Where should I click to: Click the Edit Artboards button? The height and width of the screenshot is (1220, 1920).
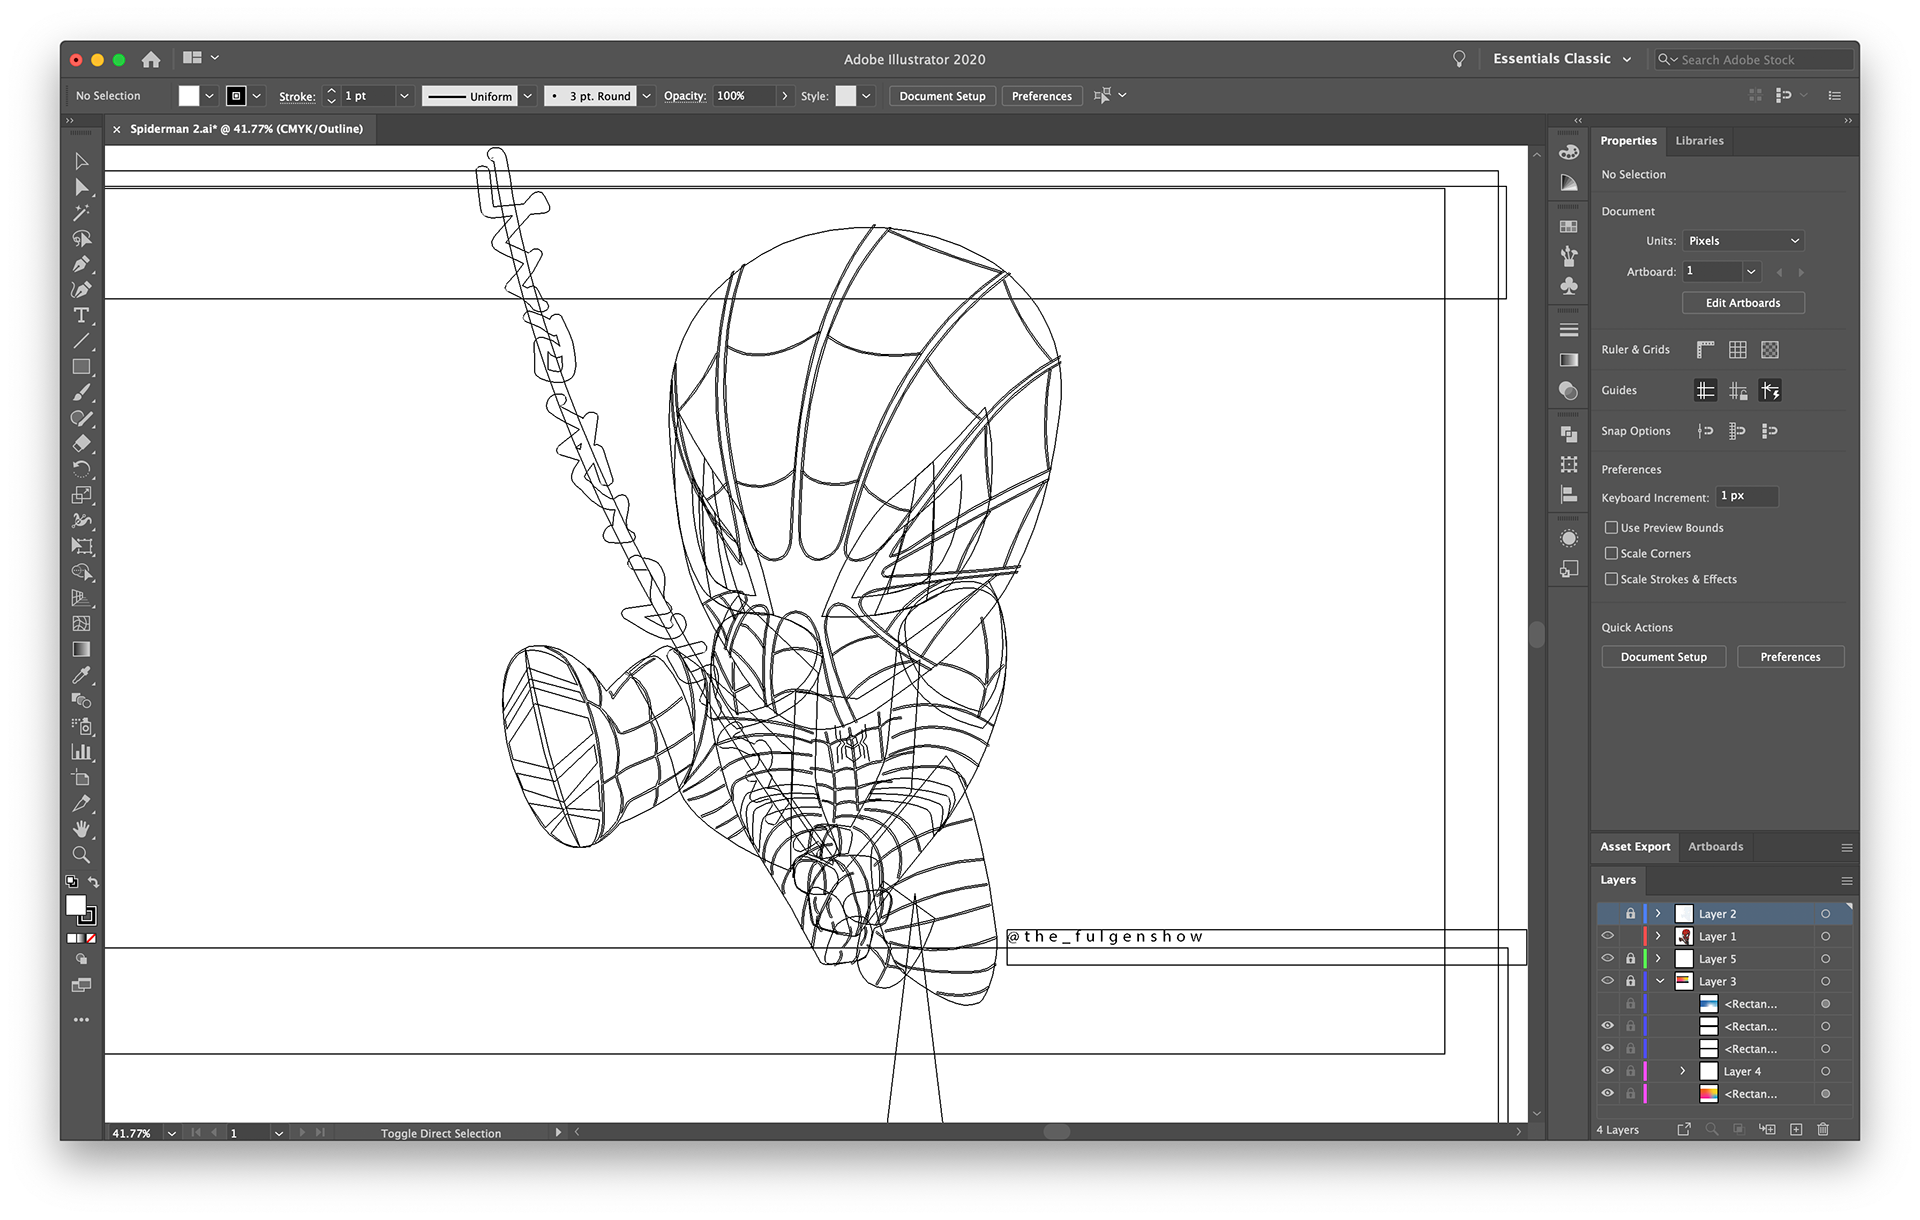1743,303
